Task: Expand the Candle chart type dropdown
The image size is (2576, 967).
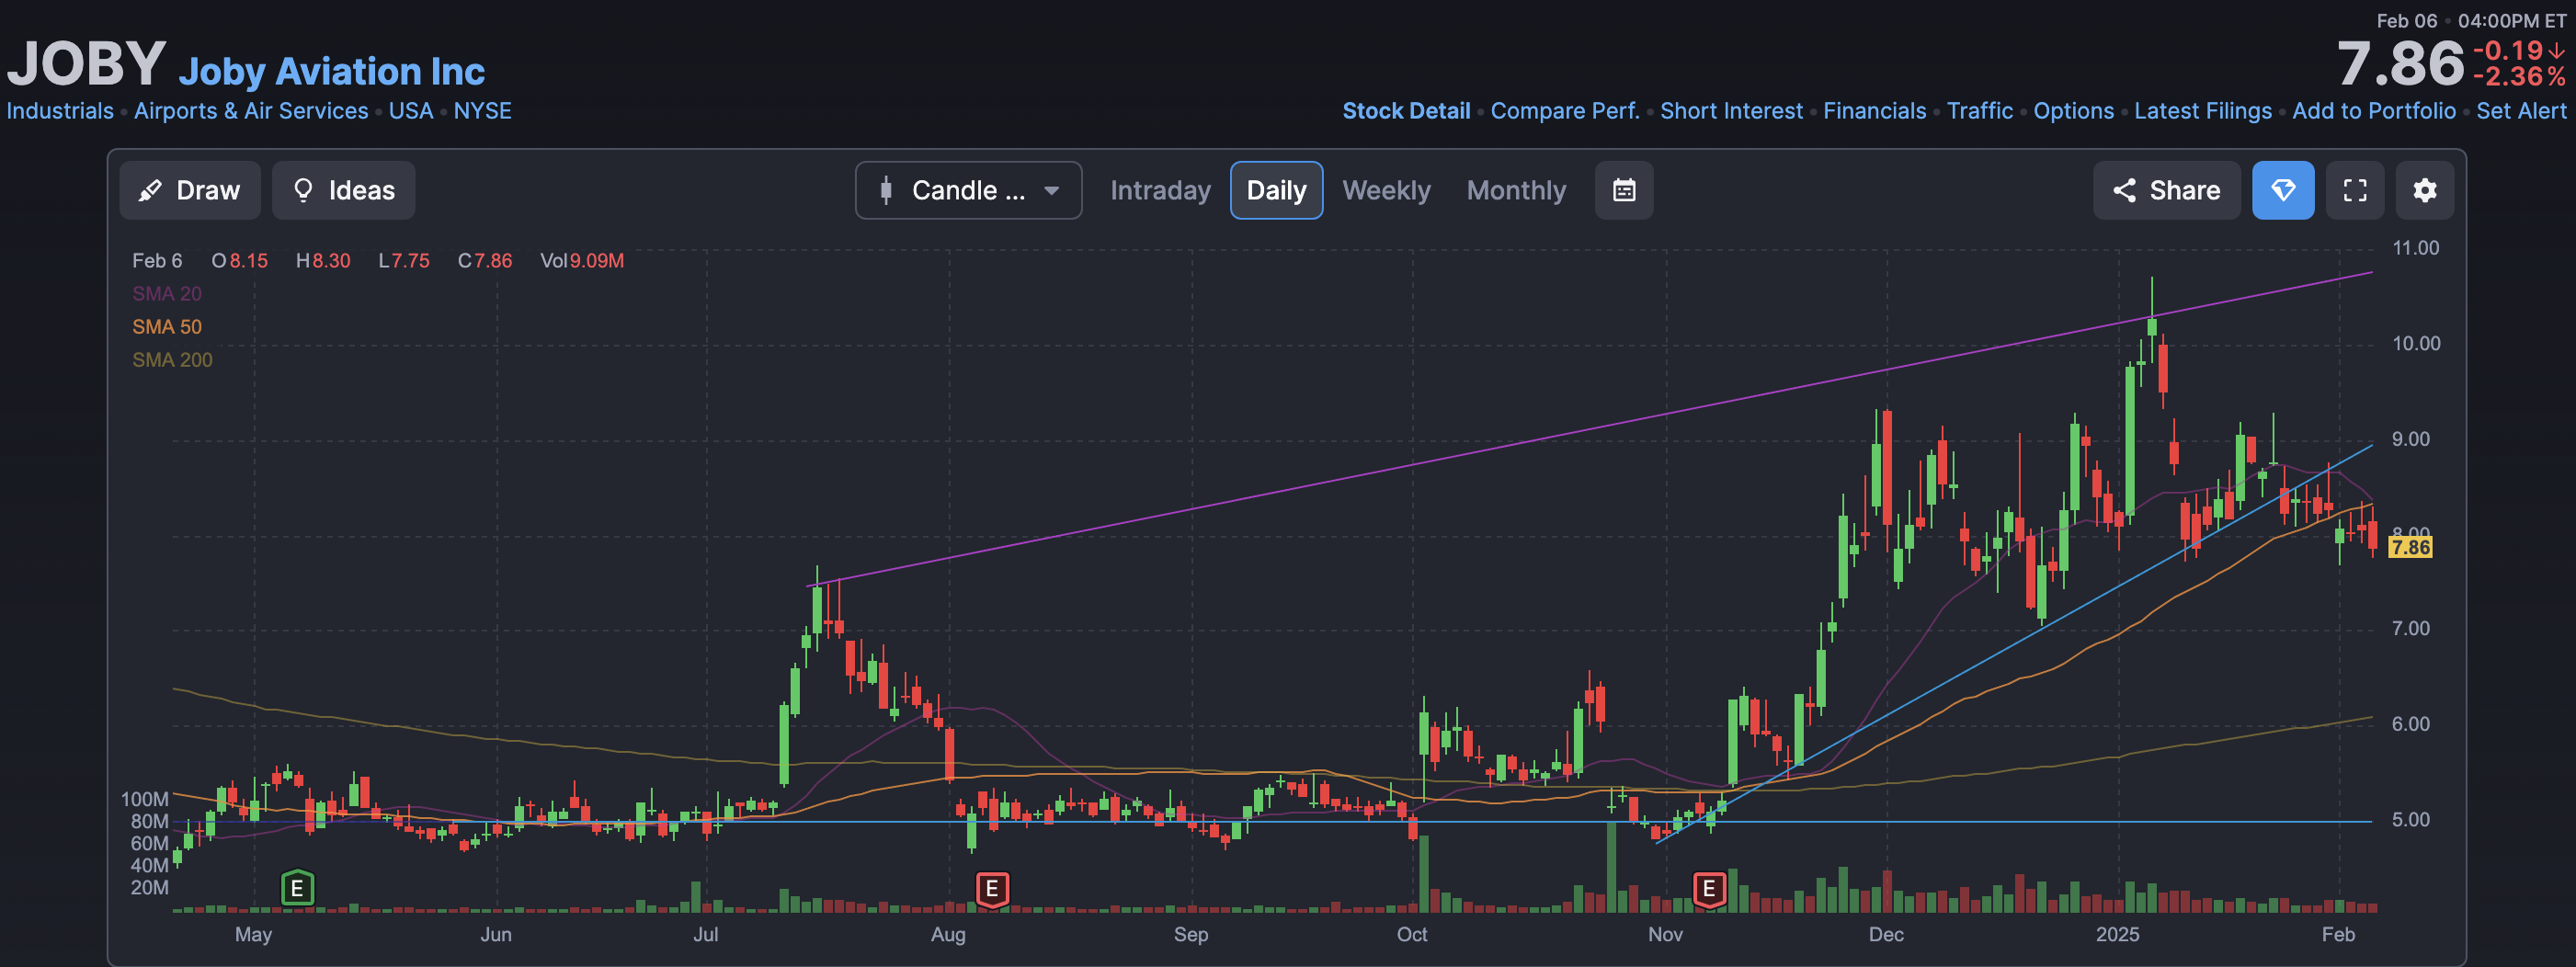Action: (x=968, y=190)
